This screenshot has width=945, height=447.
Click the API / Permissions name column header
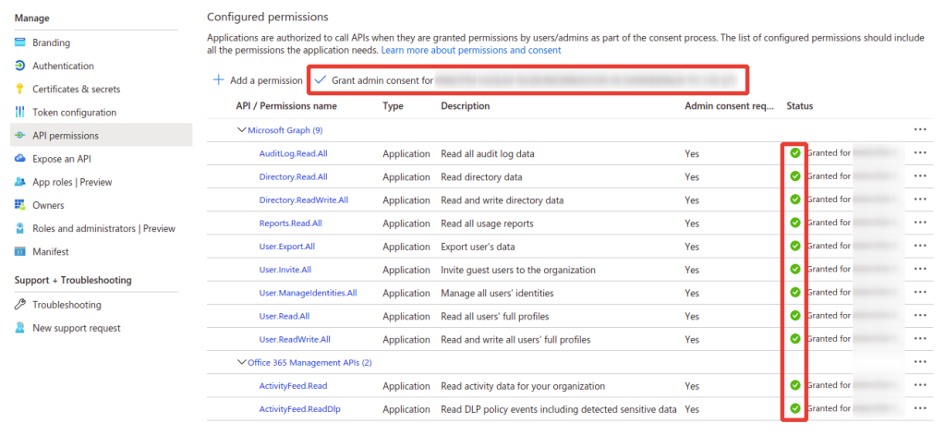point(286,106)
